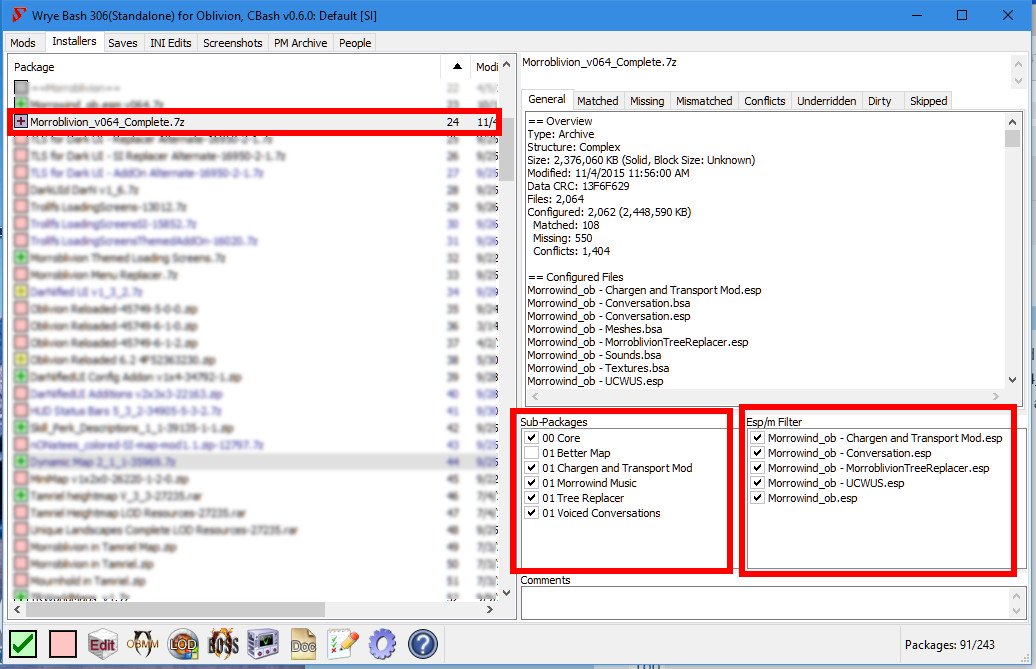The width and height of the screenshot is (1036, 669).
Task: Uncheck the 01 Morrowind Music sub-package
Action: tap(531, 483)
